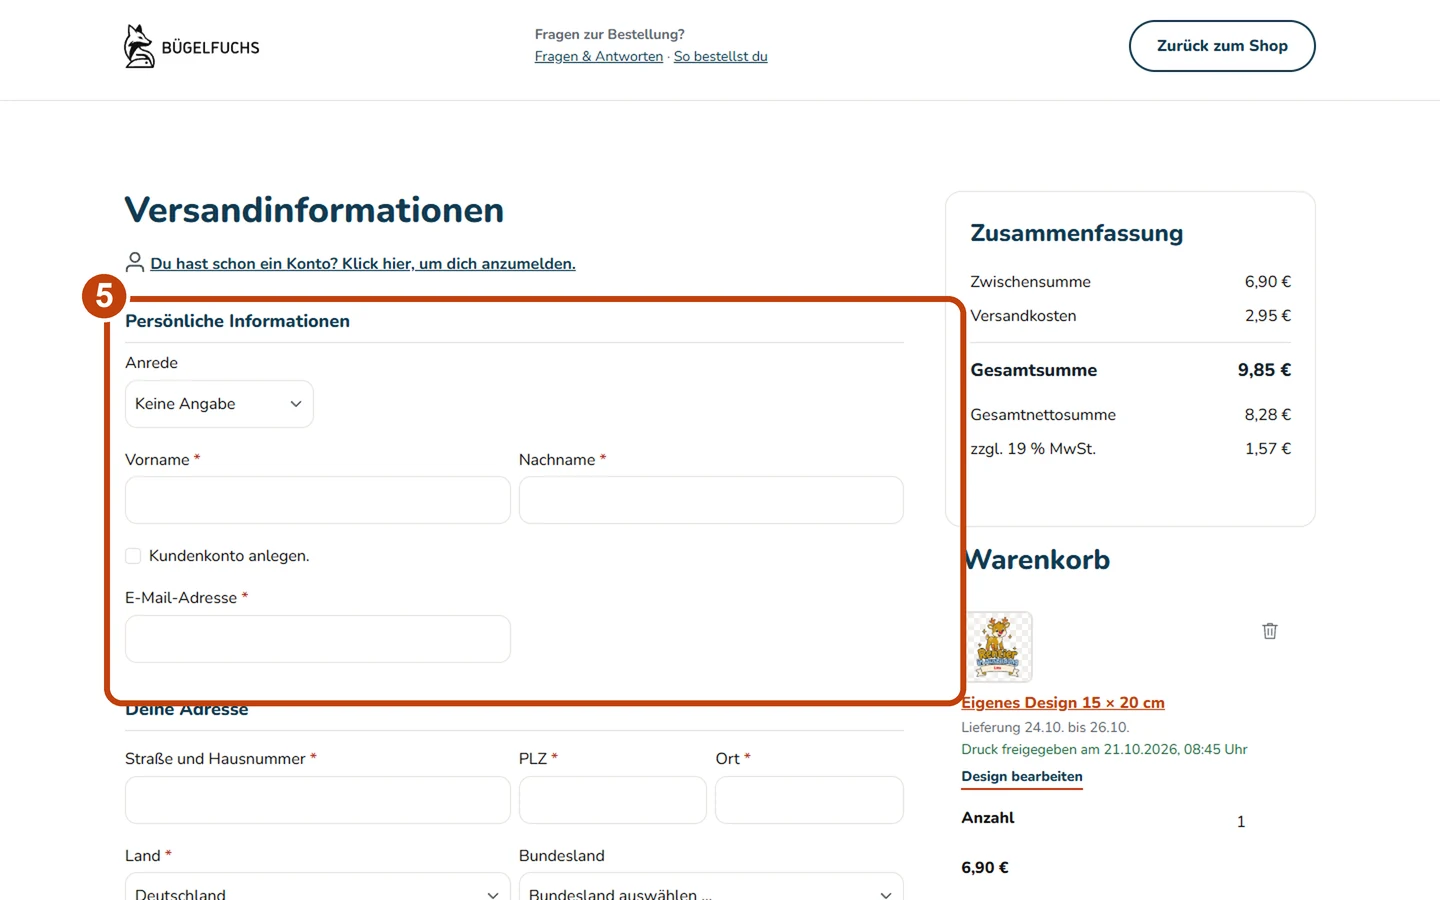
Task: Click the Warenkorb heading
Action: 1037,560
